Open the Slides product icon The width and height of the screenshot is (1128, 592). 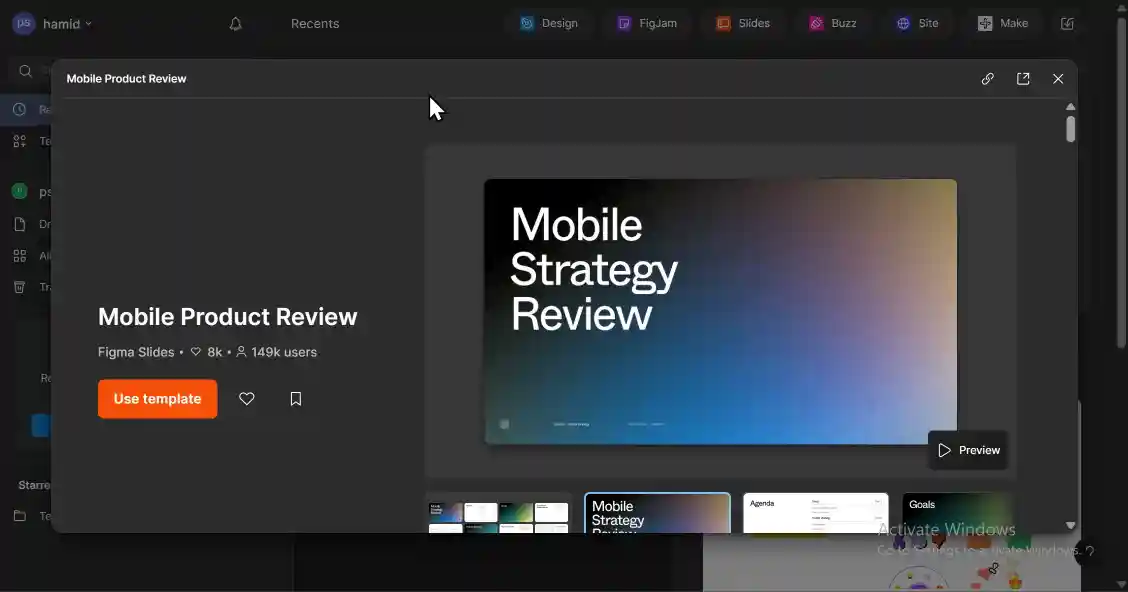pos(743,22)
